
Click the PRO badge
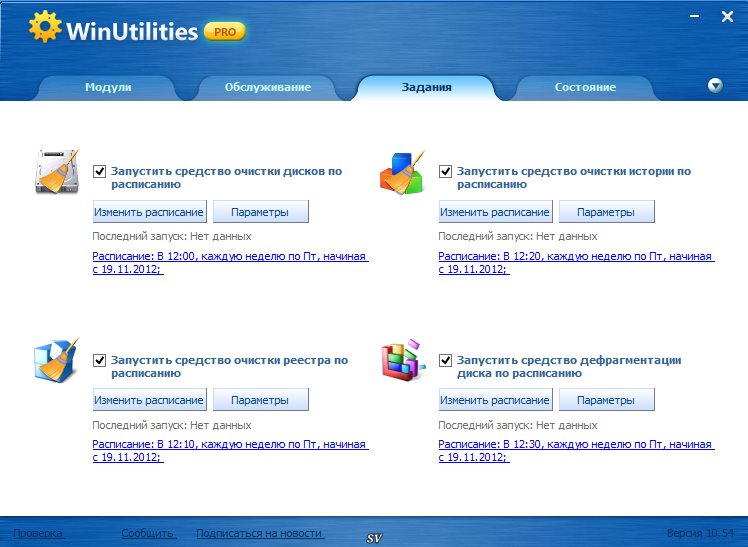coord(225,32)
